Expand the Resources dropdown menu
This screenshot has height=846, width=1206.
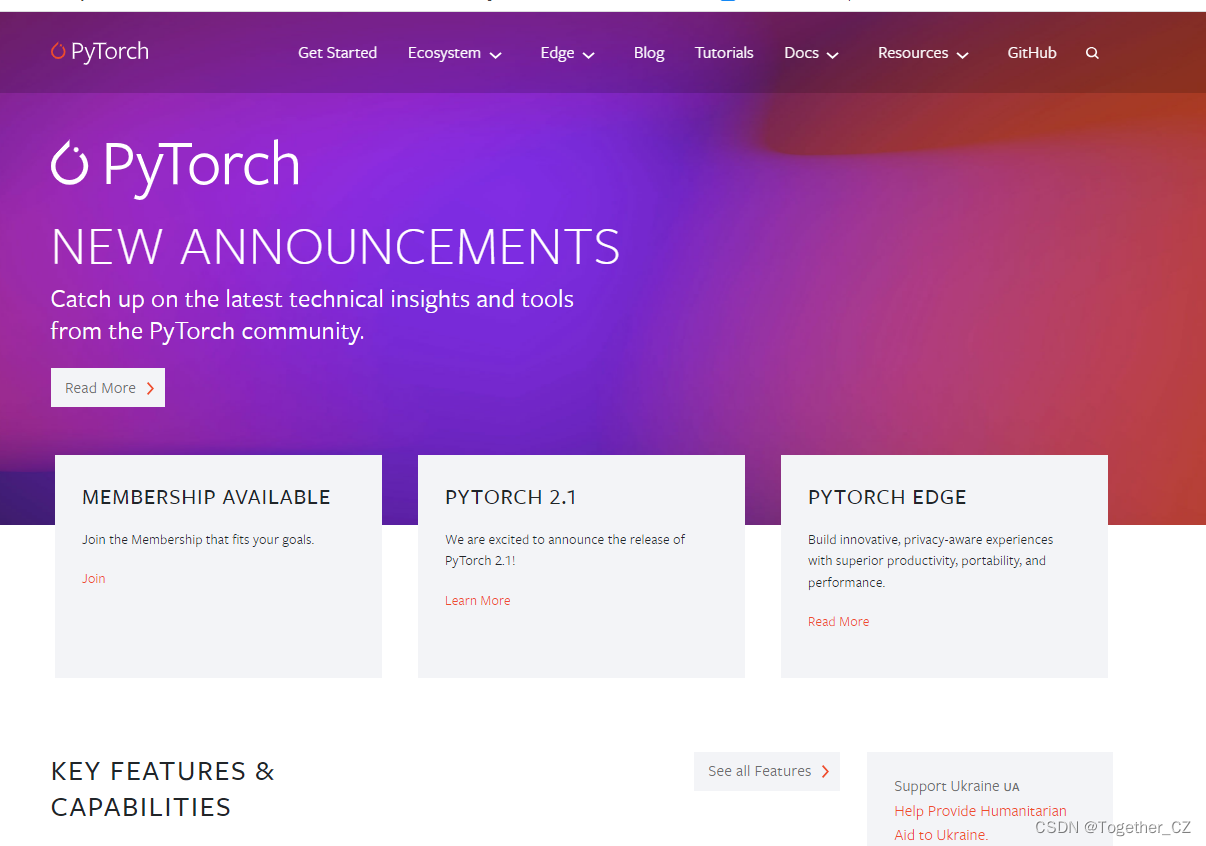tap(924, 53)
